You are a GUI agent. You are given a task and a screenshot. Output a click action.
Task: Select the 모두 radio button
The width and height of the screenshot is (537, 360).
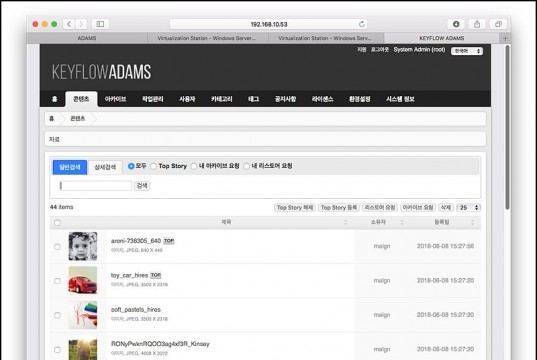tap(131, 166)
